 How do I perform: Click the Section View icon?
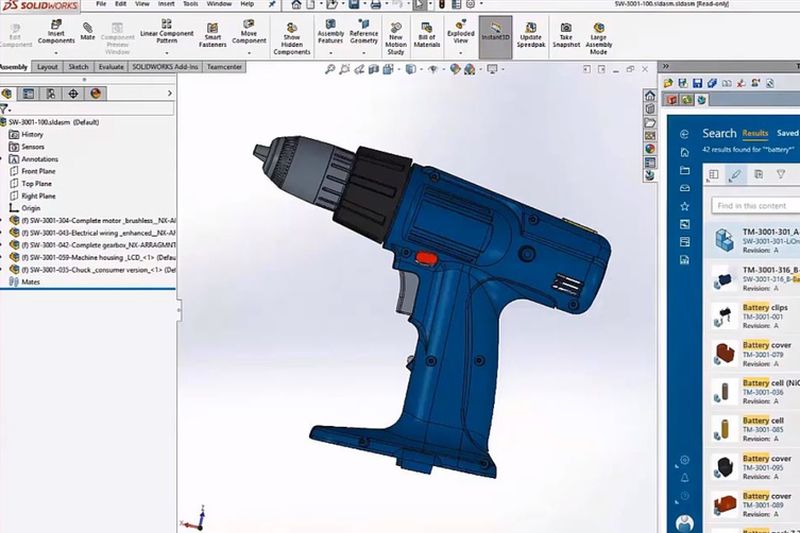click(374, 69)
